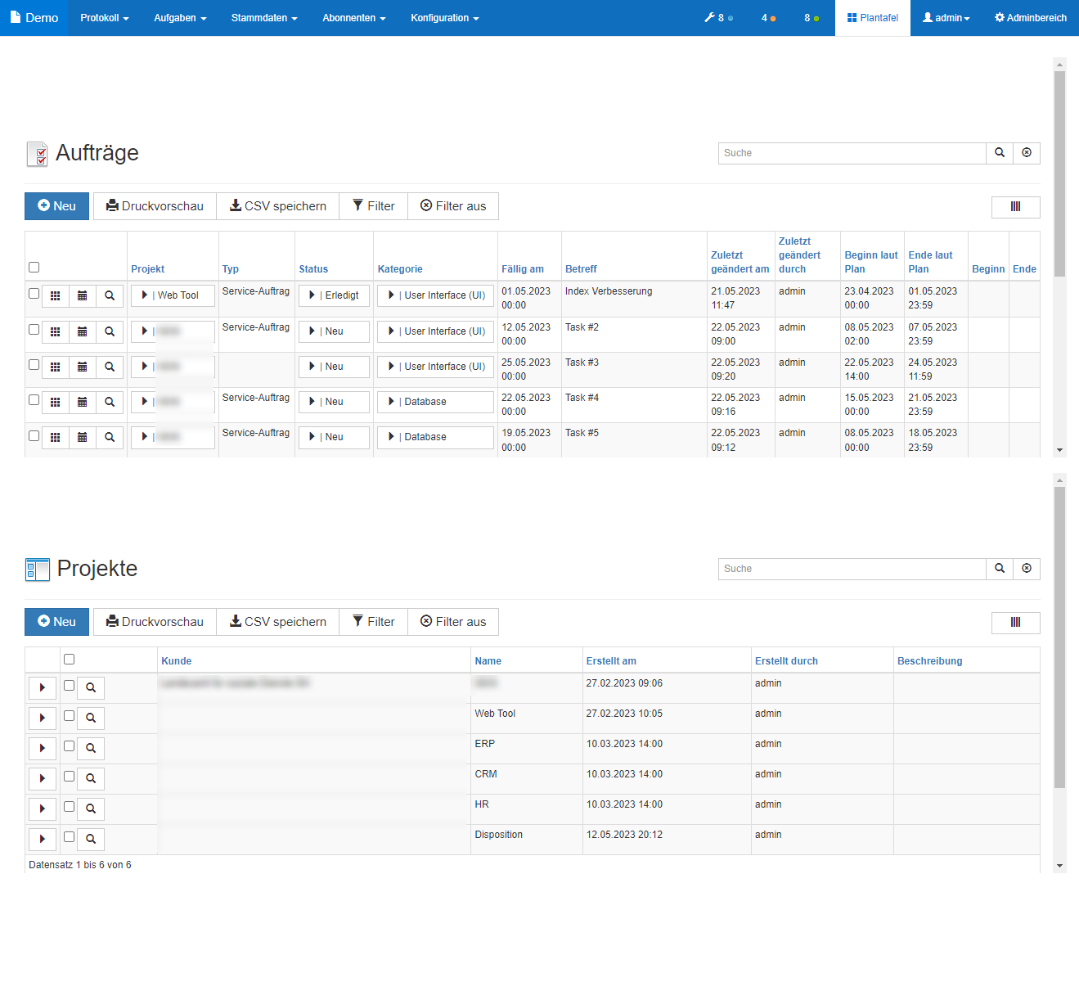Open the Stammdaten dropdown menu
1079x1000 pixels.
pyautogui.click(x=264, y=18)
